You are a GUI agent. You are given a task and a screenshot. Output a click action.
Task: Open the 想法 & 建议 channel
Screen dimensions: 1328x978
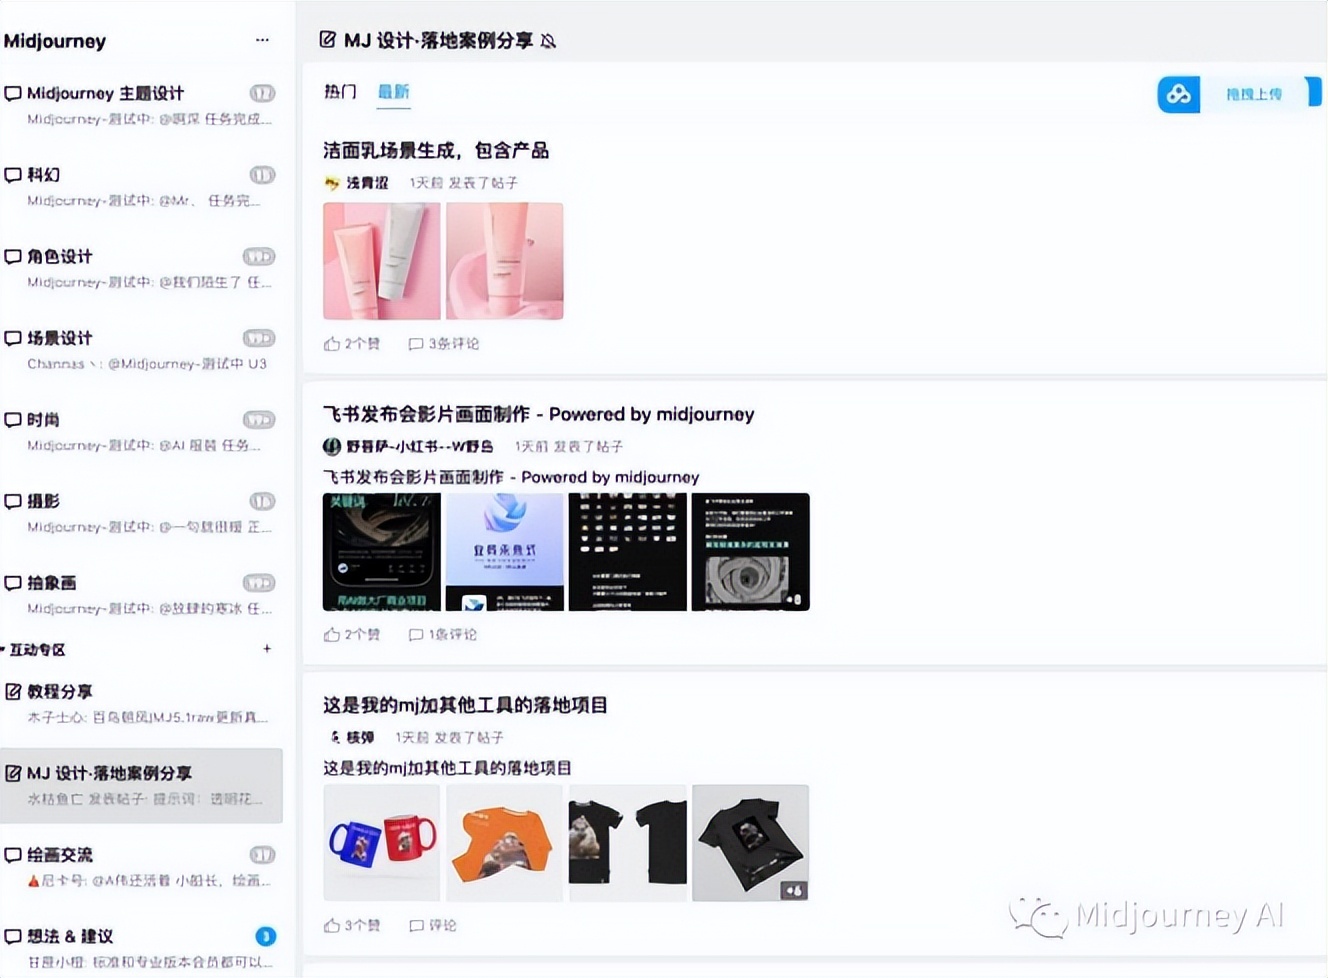point(140,948)
